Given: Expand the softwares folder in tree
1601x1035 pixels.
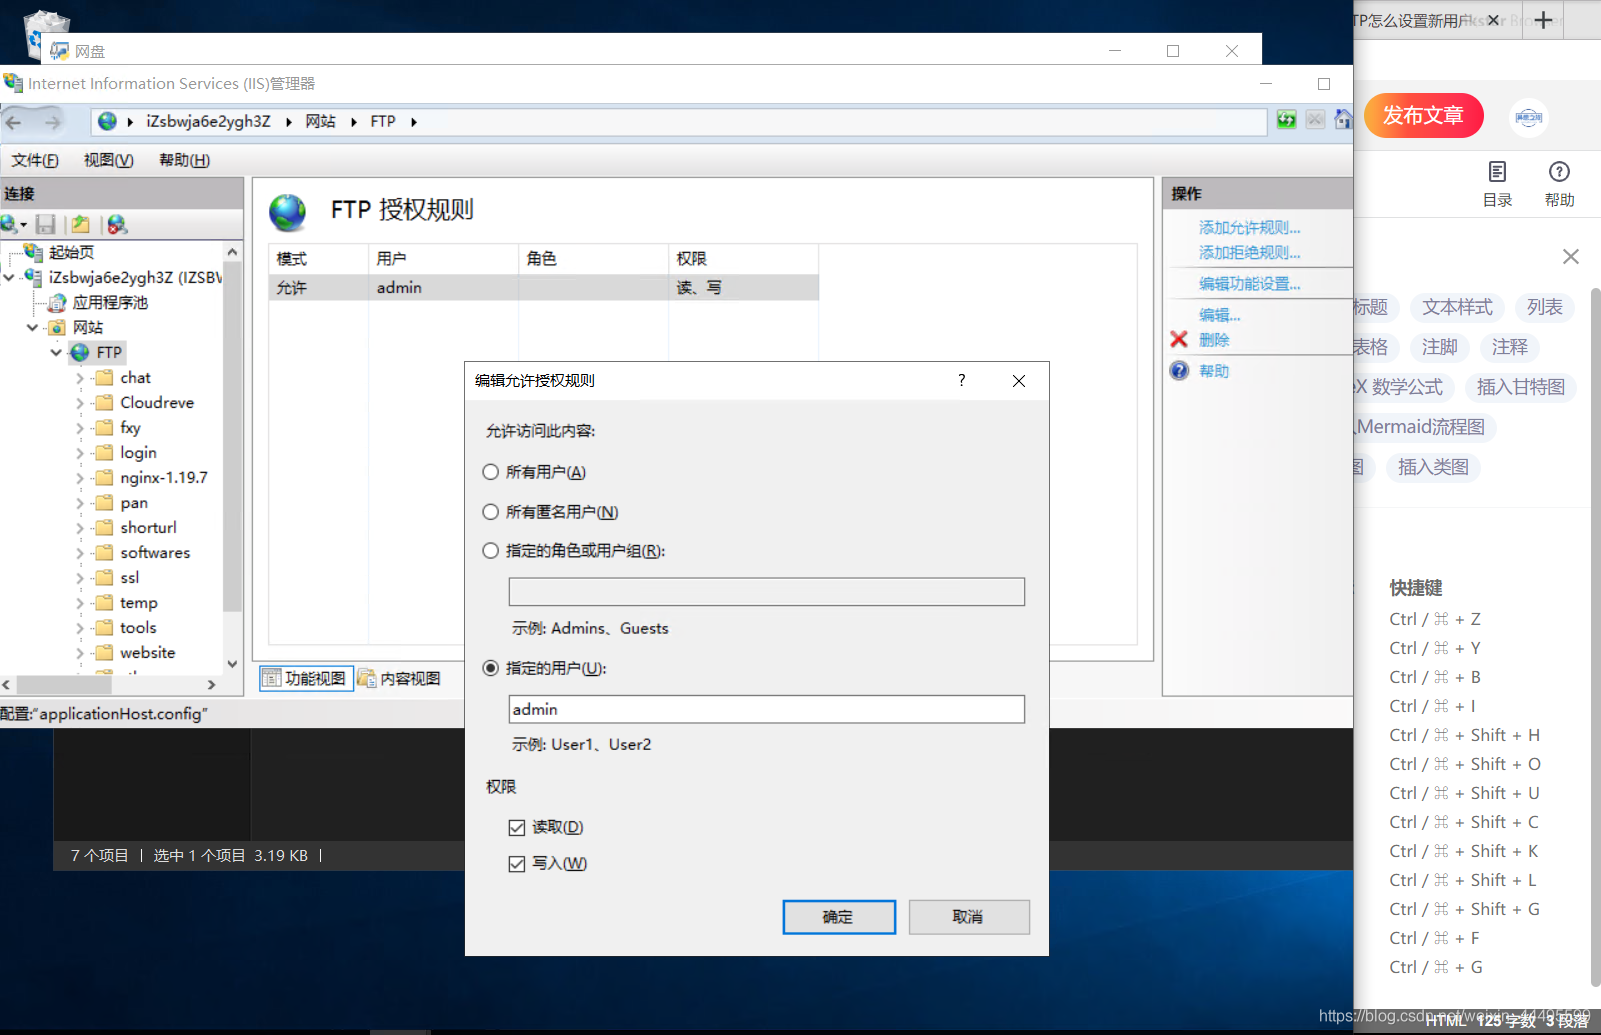Looking at the screenshot, I should pyautogui.click(x=80, y=553).
